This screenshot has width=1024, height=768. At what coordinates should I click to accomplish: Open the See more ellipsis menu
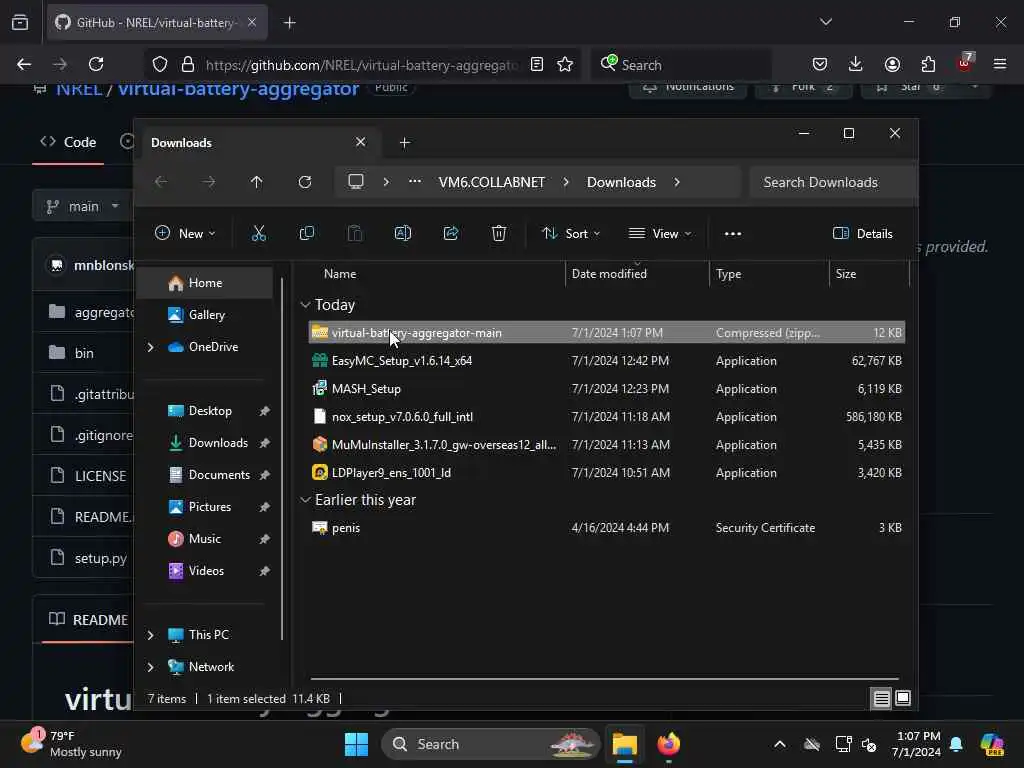coord(733,234)
